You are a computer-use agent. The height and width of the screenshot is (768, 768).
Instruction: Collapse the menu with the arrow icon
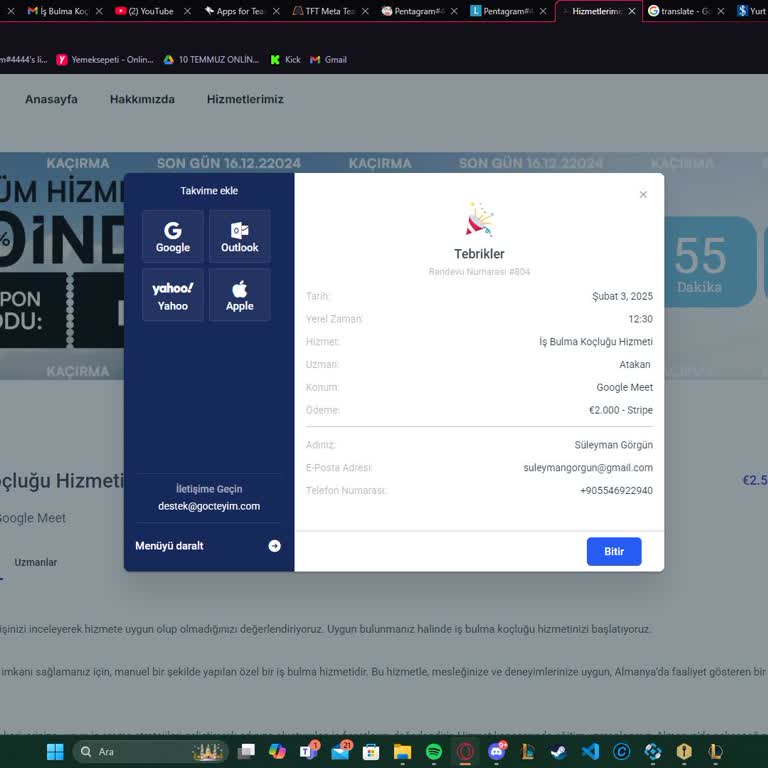[274, 546]
